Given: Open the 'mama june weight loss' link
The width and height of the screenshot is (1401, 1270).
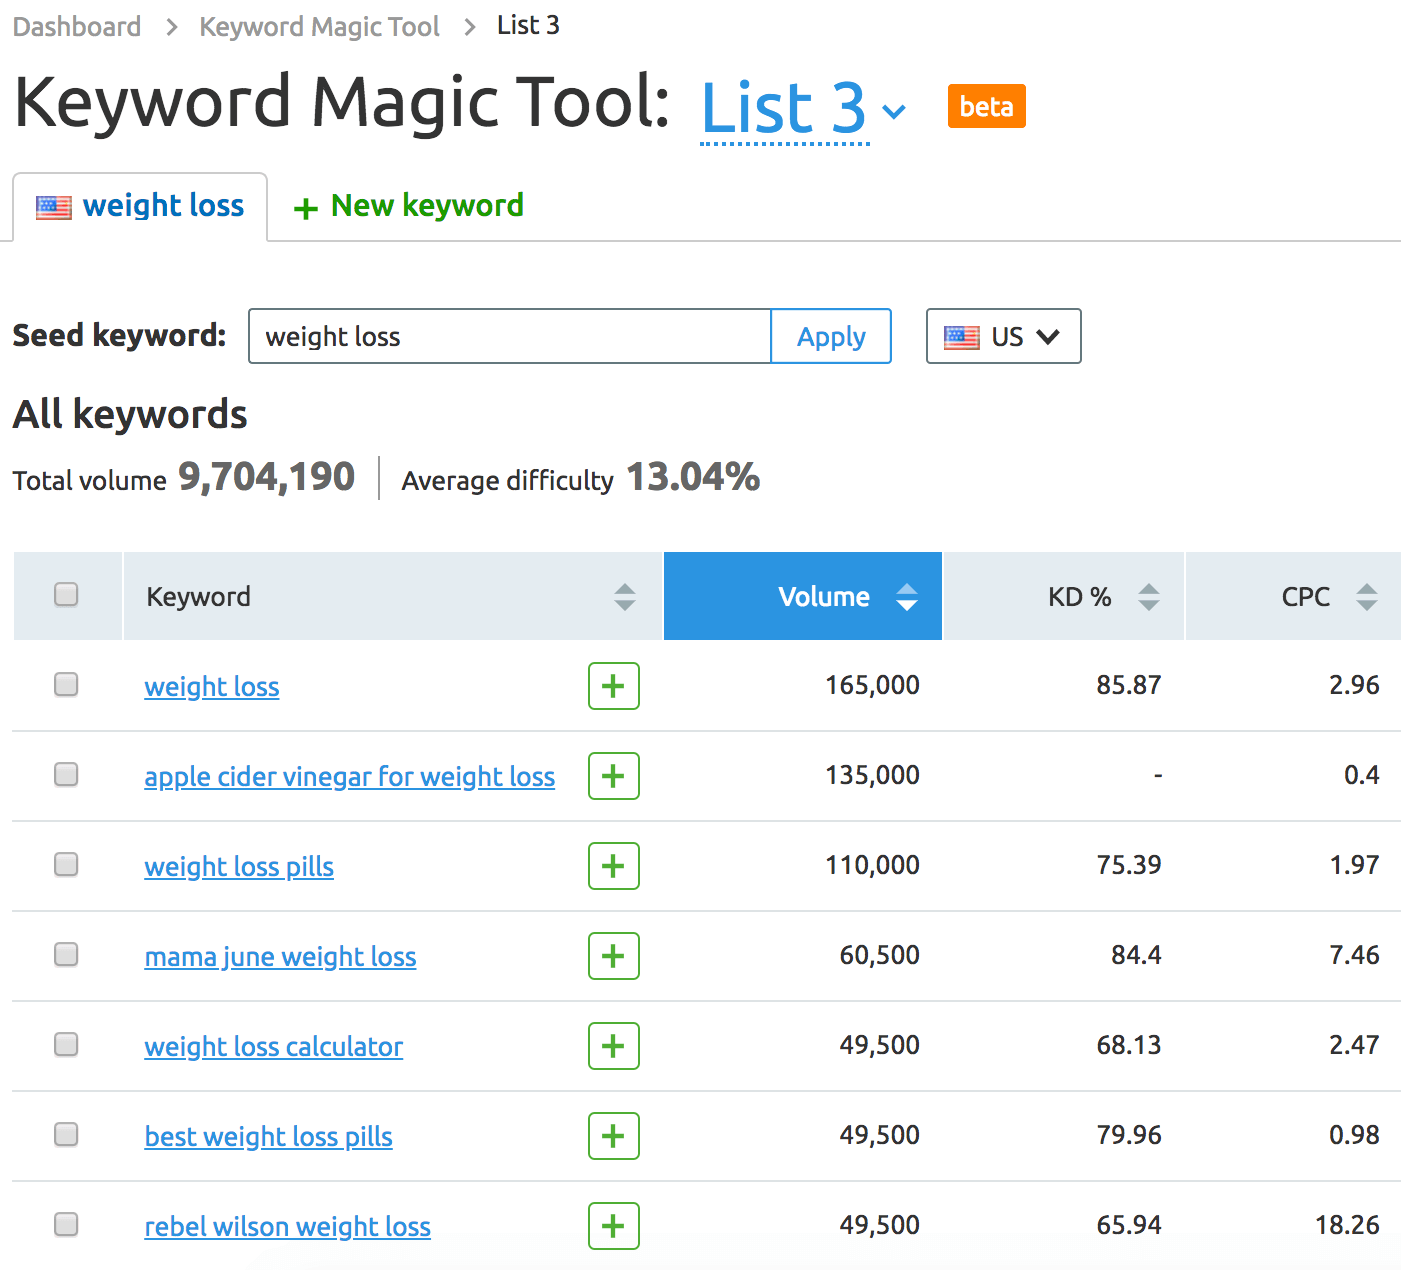Looking at the screenshot, I should point(280,957).
